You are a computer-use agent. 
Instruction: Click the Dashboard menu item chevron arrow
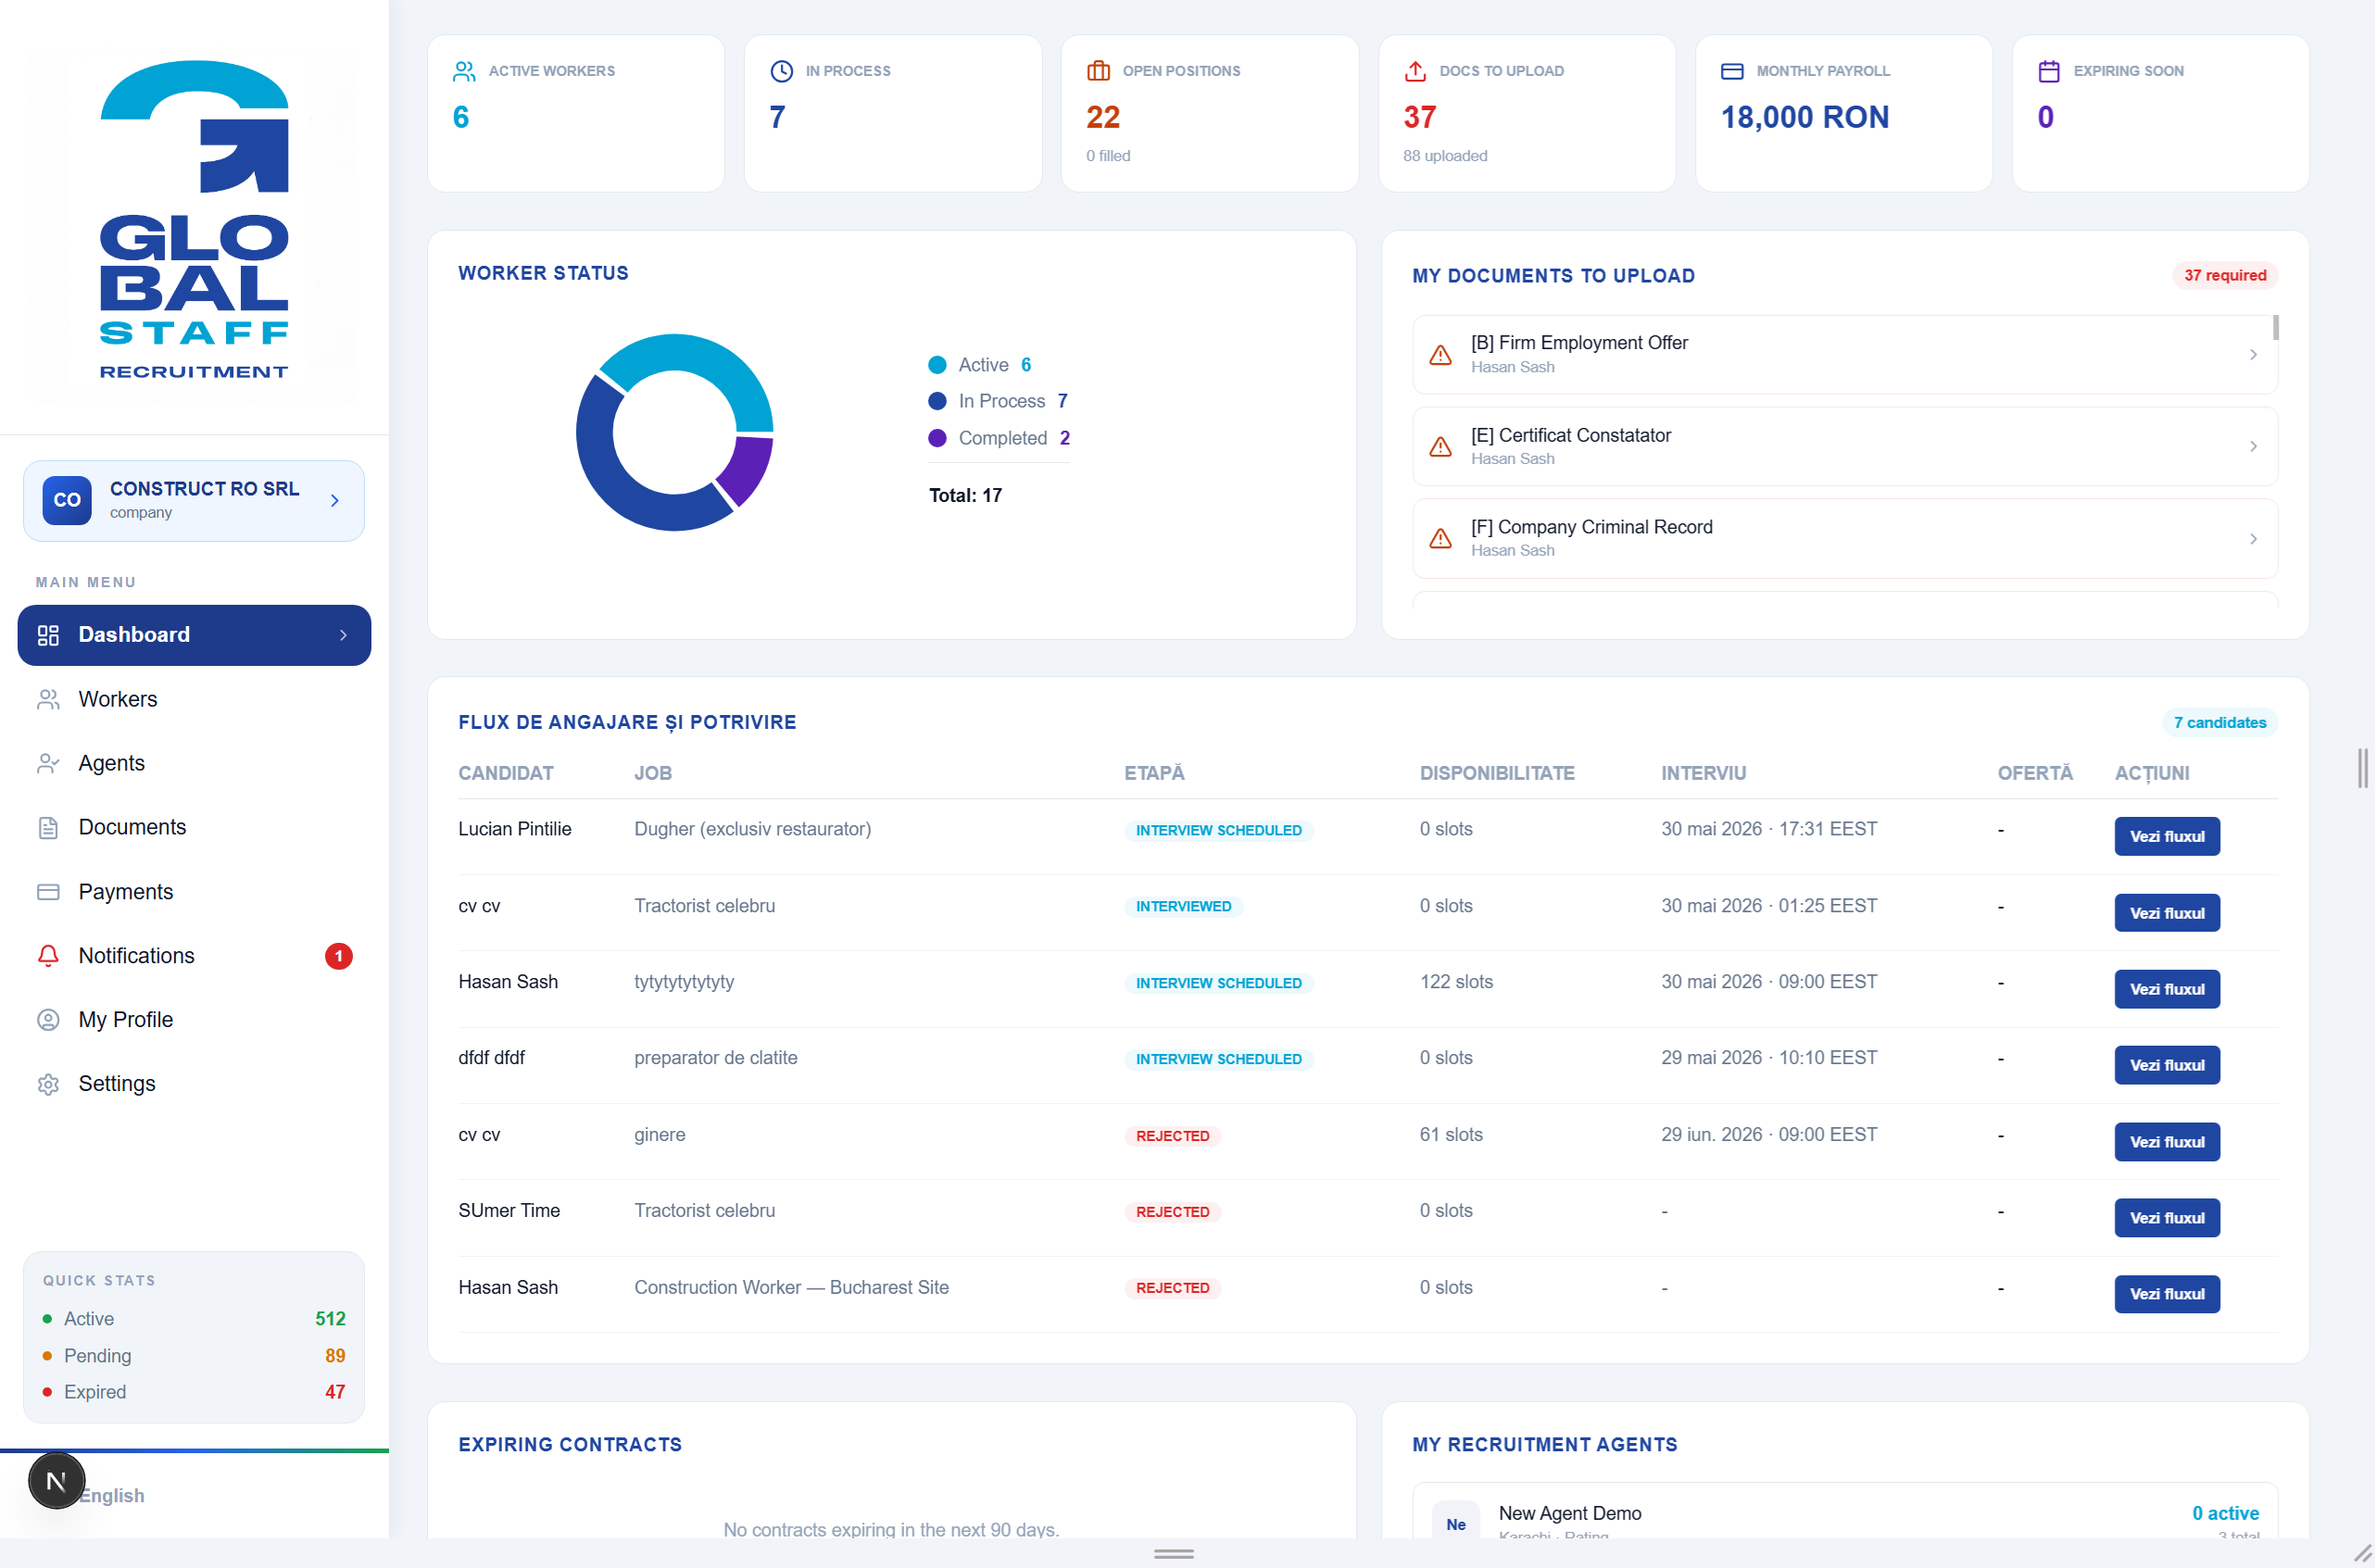click(x=343, y=635)
